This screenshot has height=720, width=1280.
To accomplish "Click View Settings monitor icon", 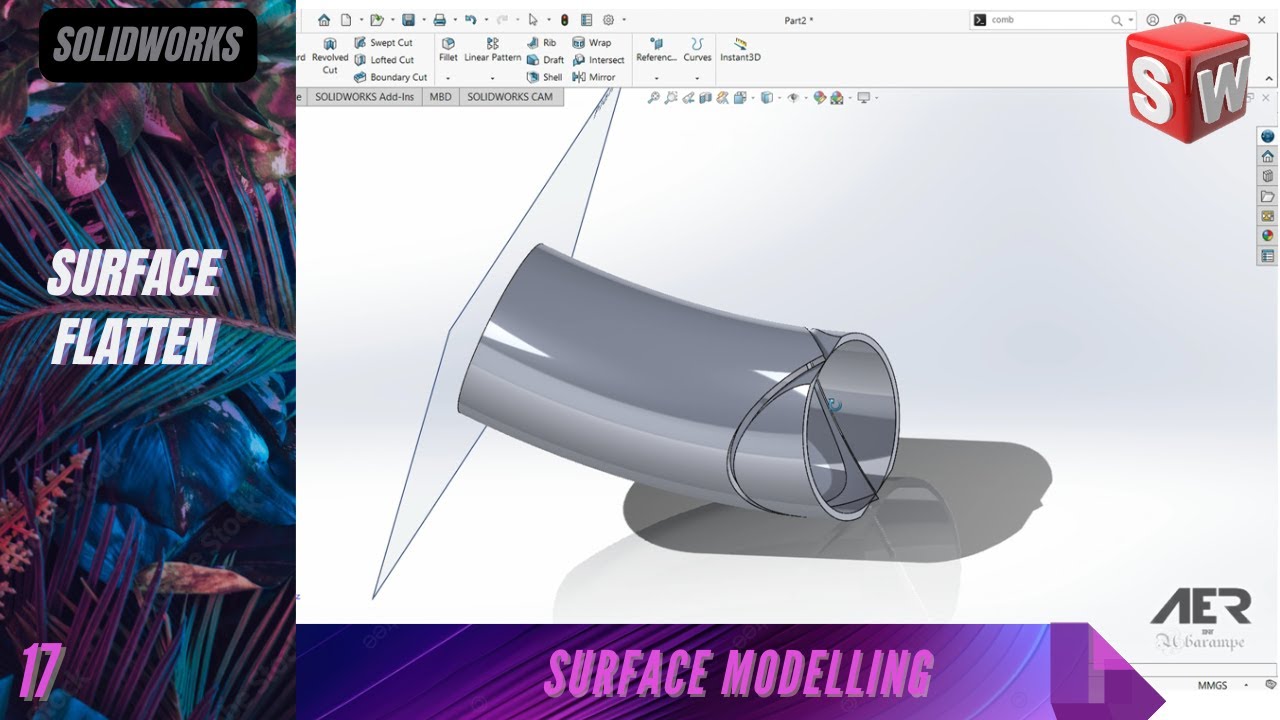I will pos(862,98).
